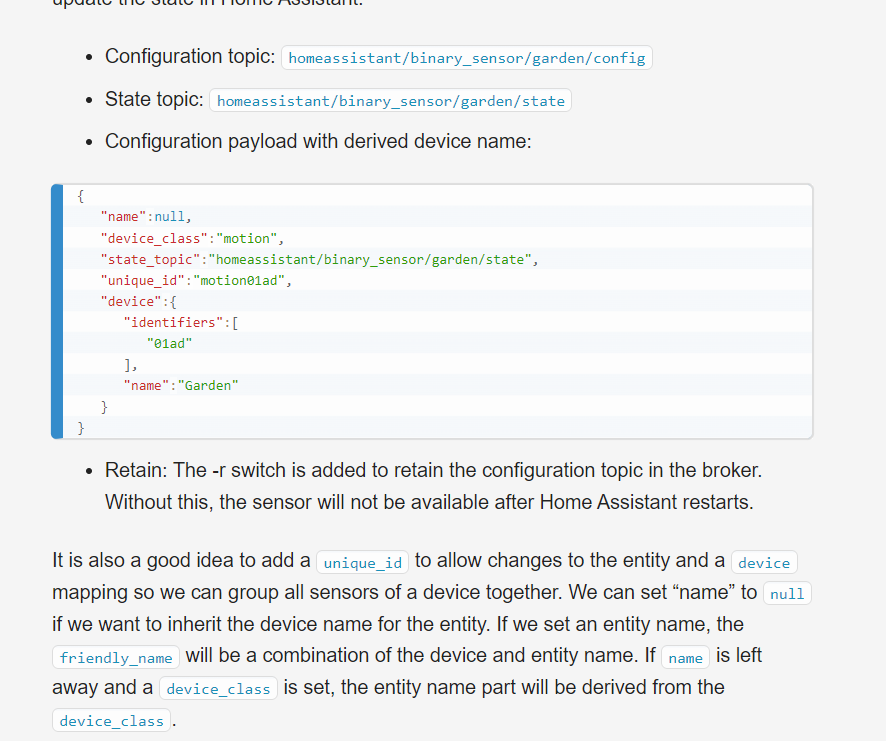
Task: Click the '"name":"Garden"' code line
Action: (181, 385)
